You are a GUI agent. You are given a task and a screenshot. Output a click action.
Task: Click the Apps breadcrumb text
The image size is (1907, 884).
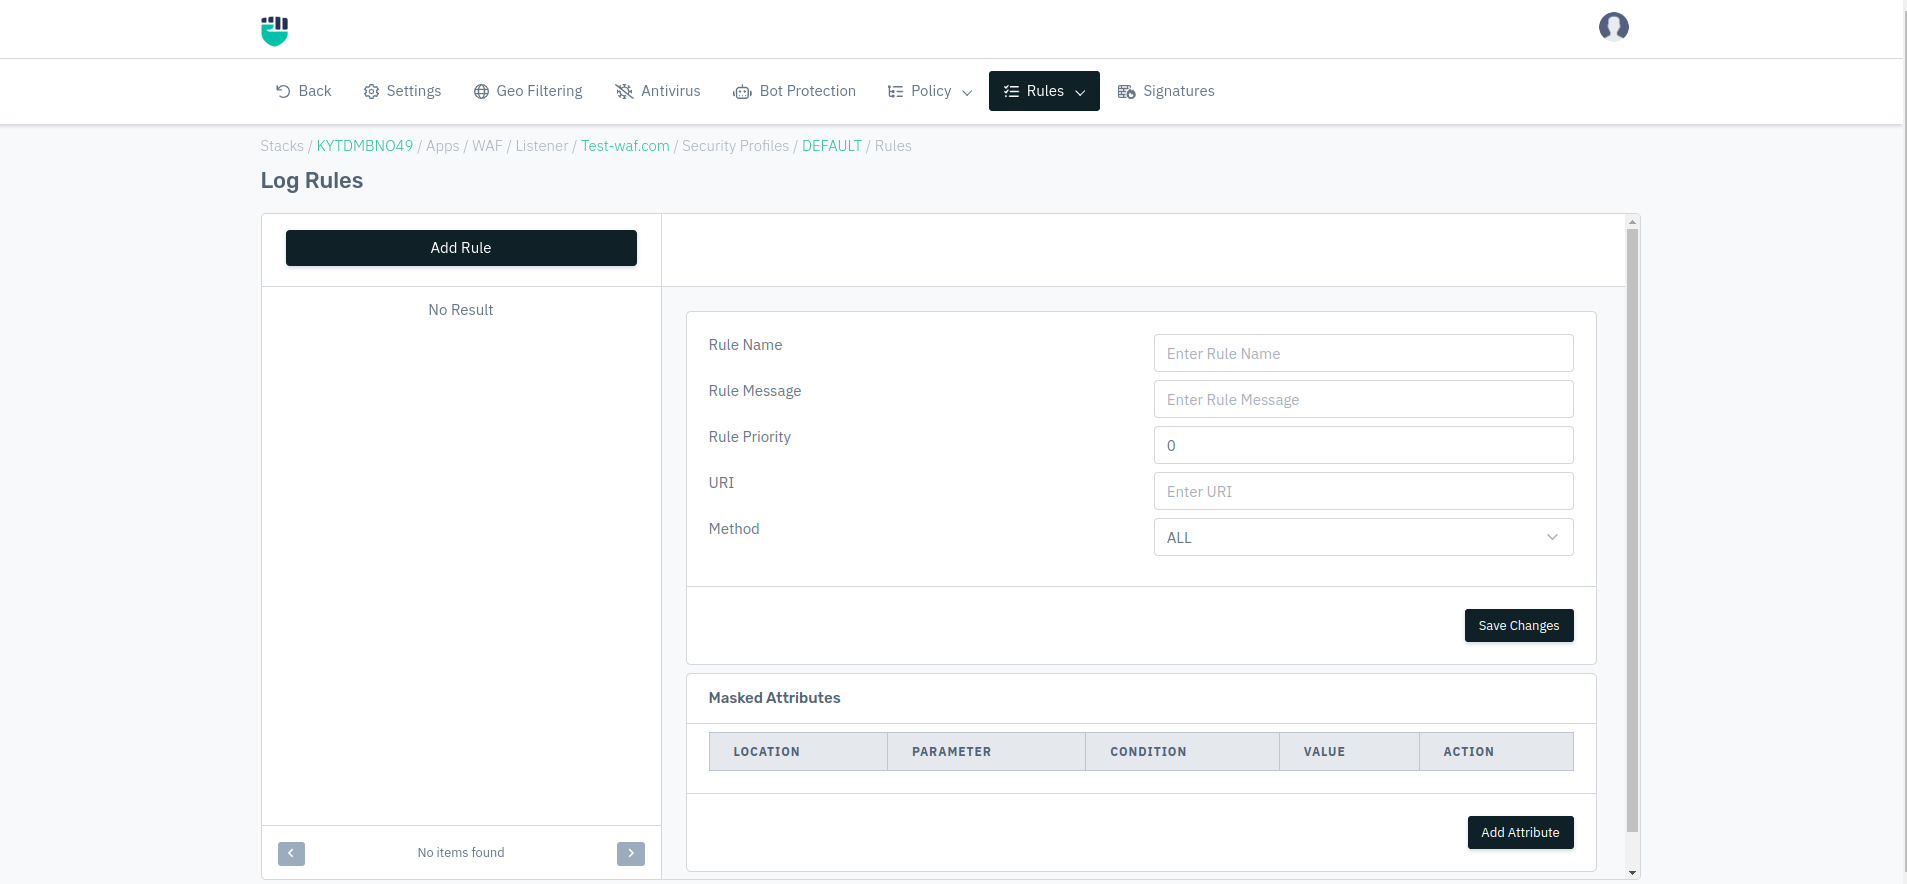pyautogui.click(x=443, y=146)
